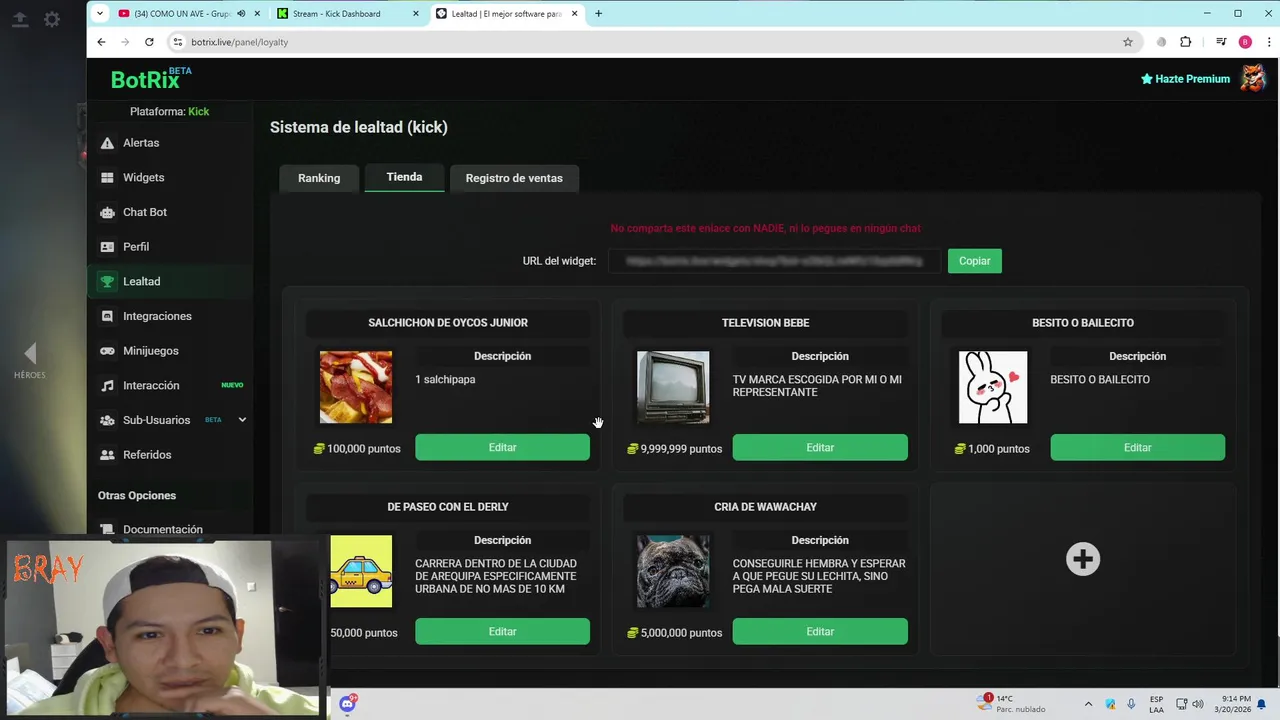Switch to the Ranking tab
This screenshot has height=720, width=1280.
point(319,178)
